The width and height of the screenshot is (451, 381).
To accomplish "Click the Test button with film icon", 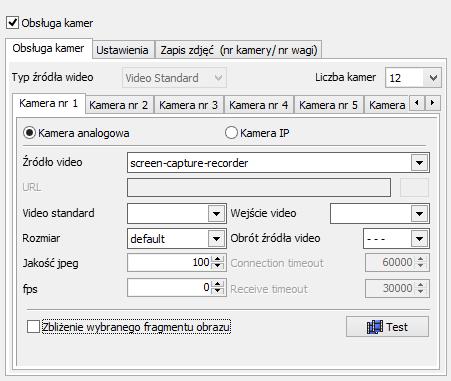I will (x=387, y=327).
